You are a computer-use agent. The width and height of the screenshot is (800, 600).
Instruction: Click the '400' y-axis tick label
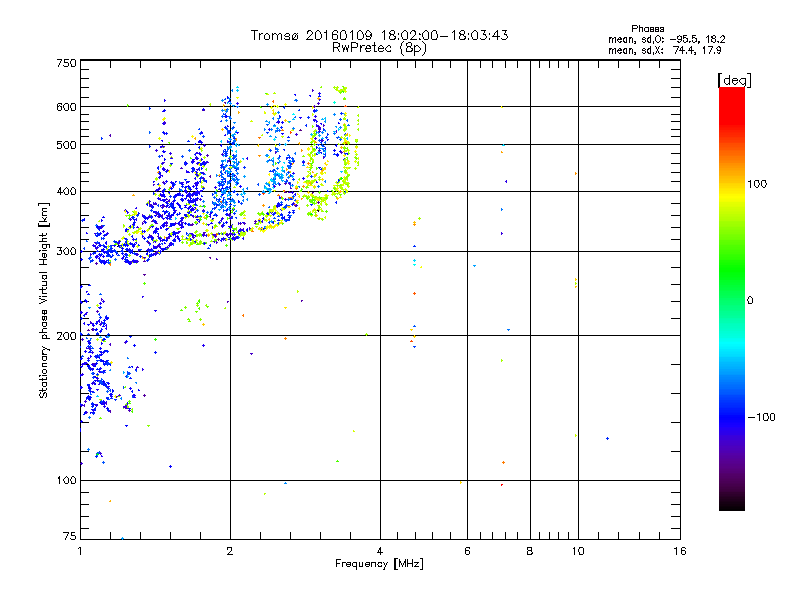66,191
